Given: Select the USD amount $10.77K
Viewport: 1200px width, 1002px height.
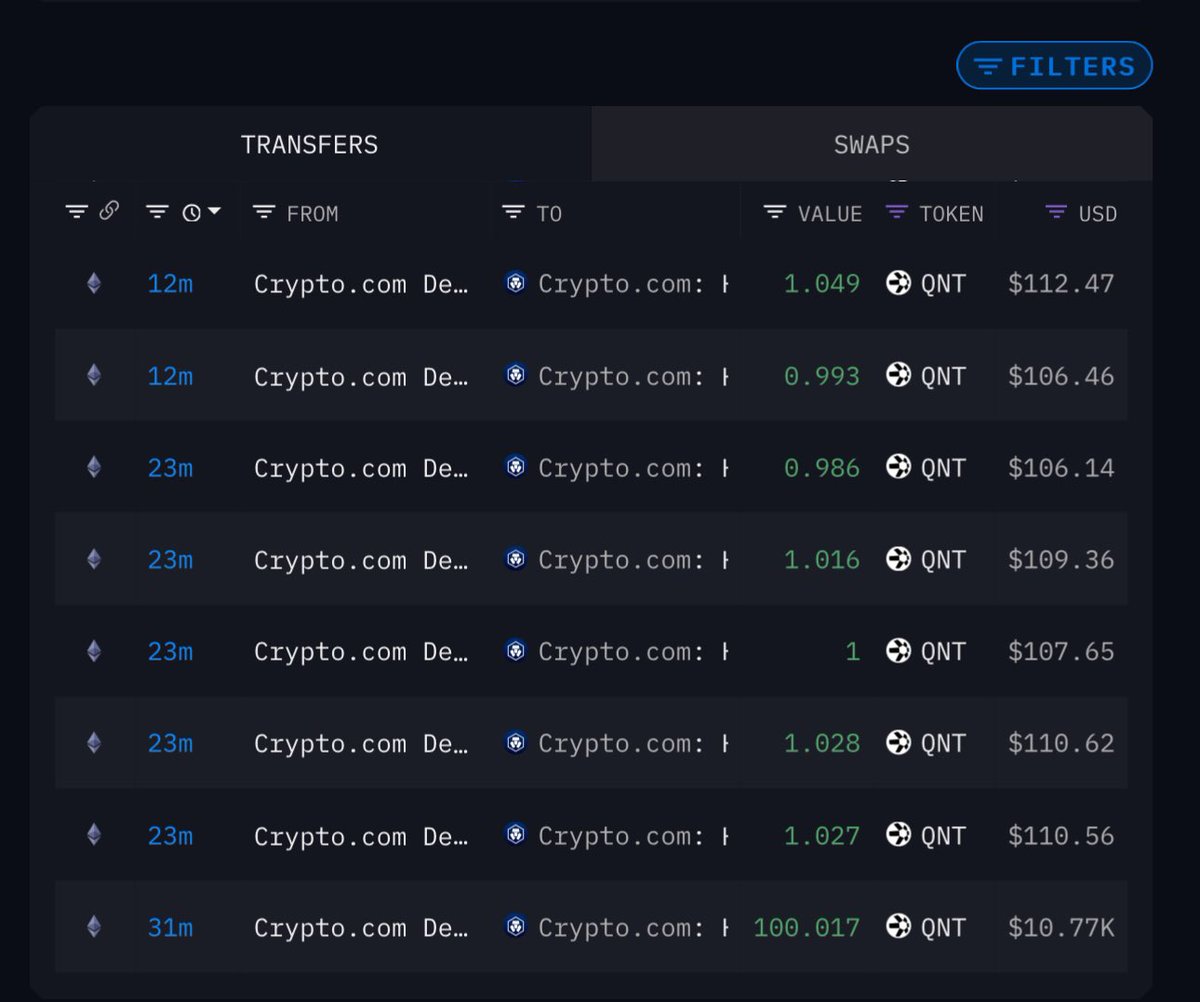Looking at the screenshot, I should [x=1061, y=928].
